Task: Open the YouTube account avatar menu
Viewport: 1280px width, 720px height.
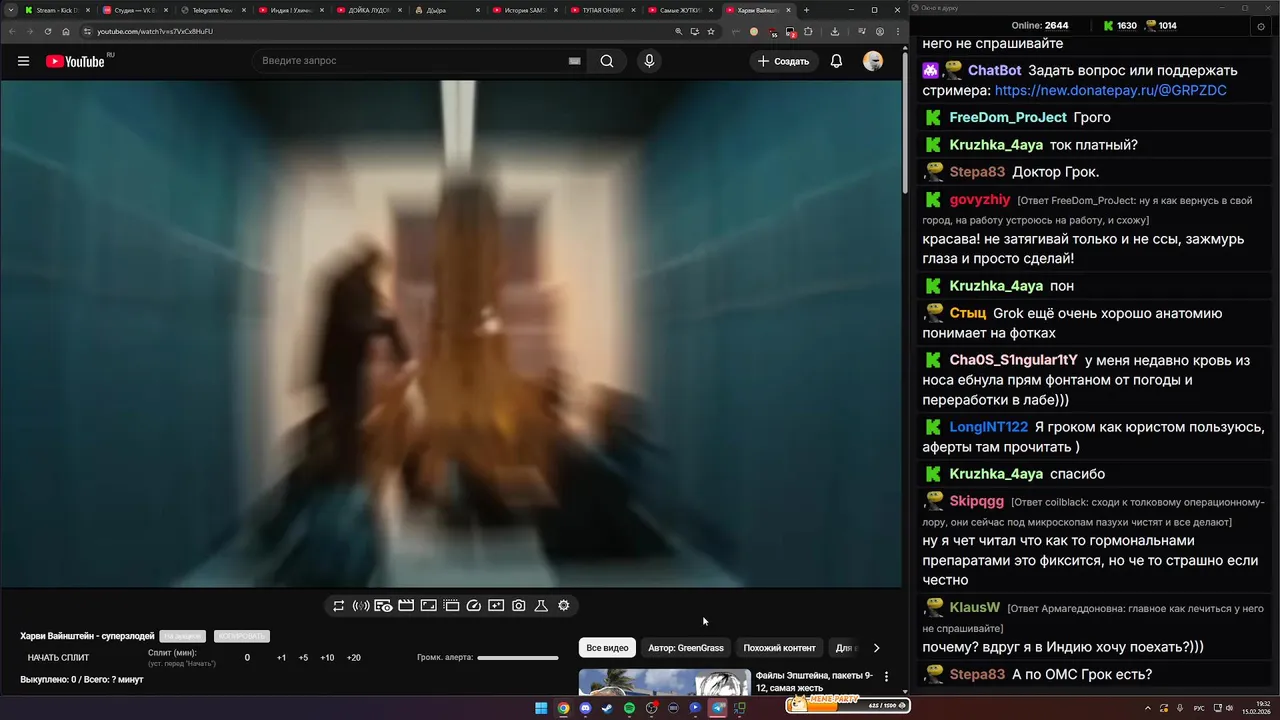Action: [x=873, y=61]
